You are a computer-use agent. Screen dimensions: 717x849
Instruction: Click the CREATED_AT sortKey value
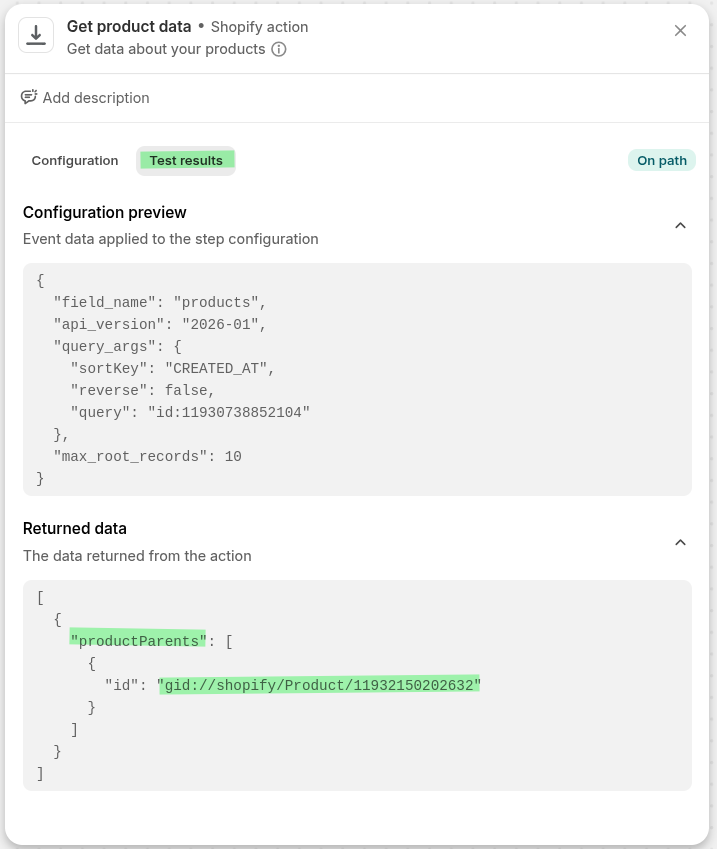pos(219,368)
